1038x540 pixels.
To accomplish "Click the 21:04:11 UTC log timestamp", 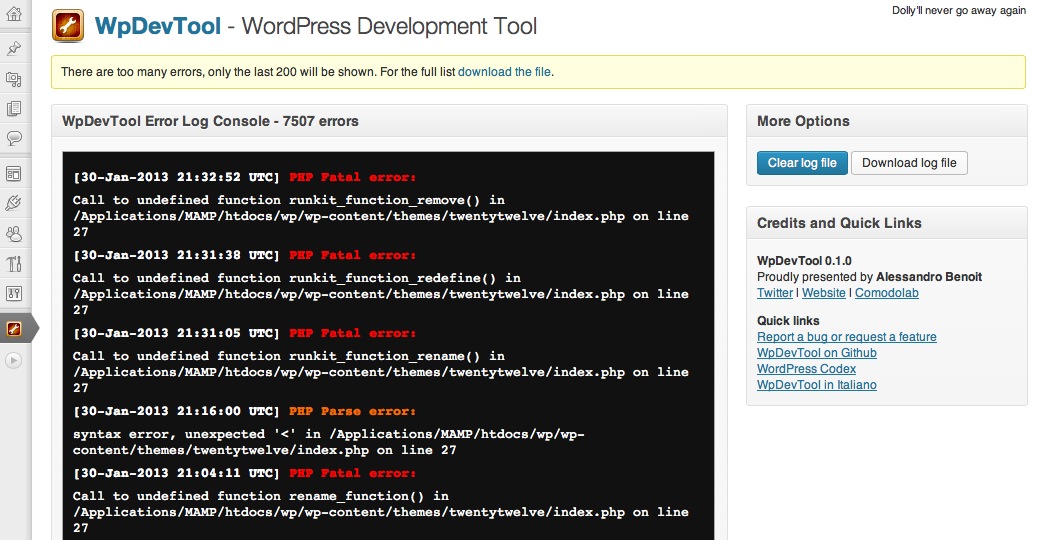I will (176, 473).
